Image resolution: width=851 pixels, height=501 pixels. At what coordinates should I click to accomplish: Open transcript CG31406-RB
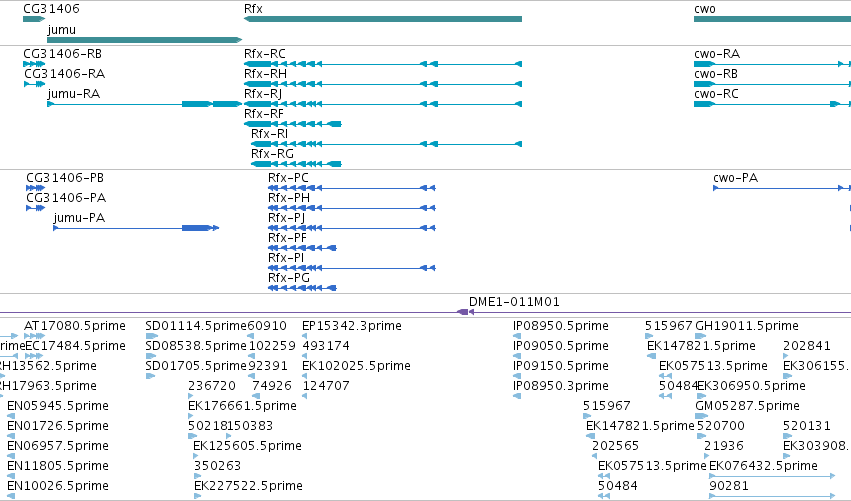[62, 54]
